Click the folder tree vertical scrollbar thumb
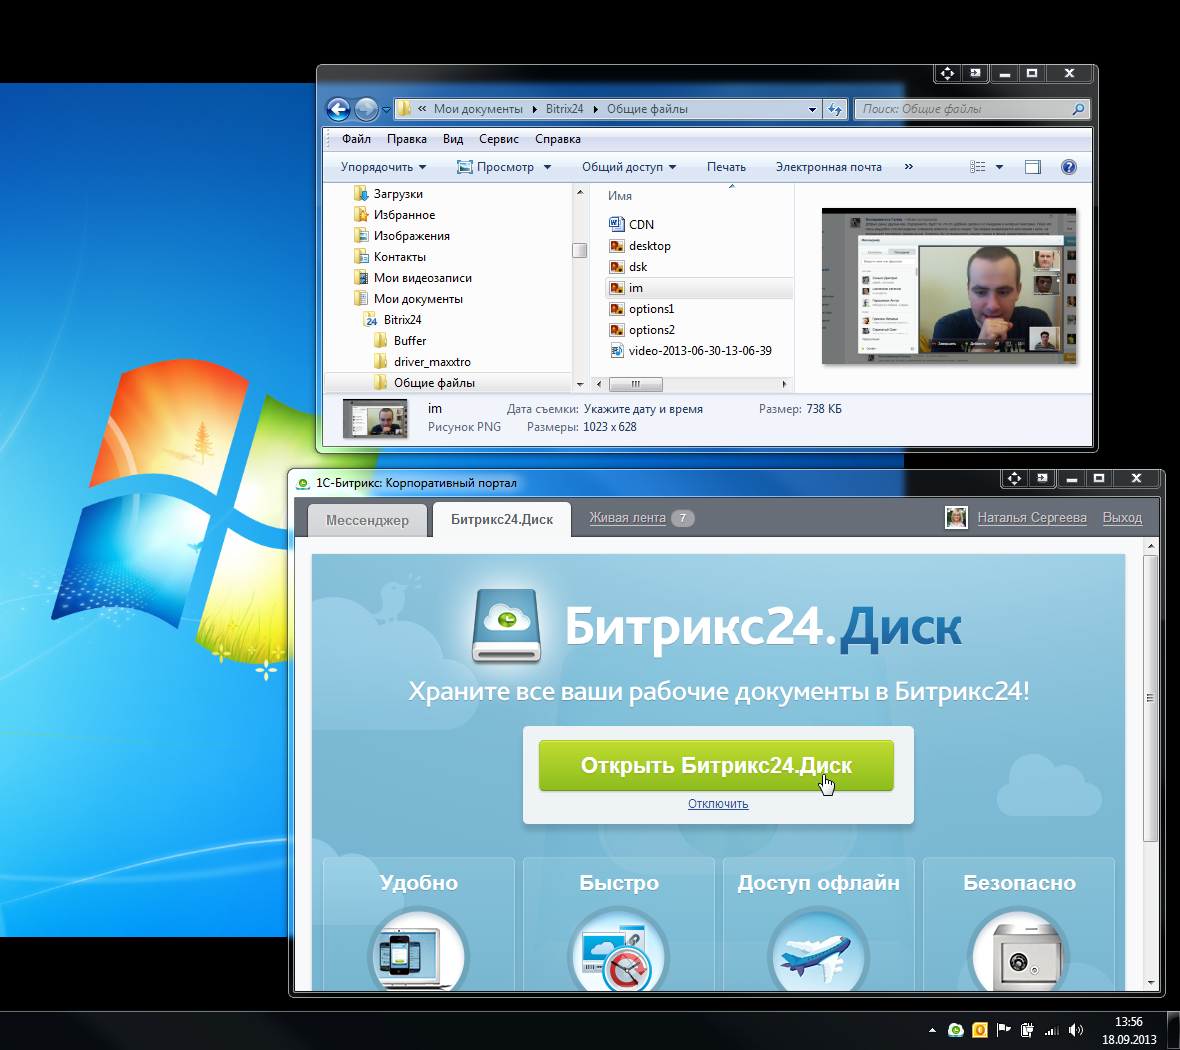 [x=579, y=250]
